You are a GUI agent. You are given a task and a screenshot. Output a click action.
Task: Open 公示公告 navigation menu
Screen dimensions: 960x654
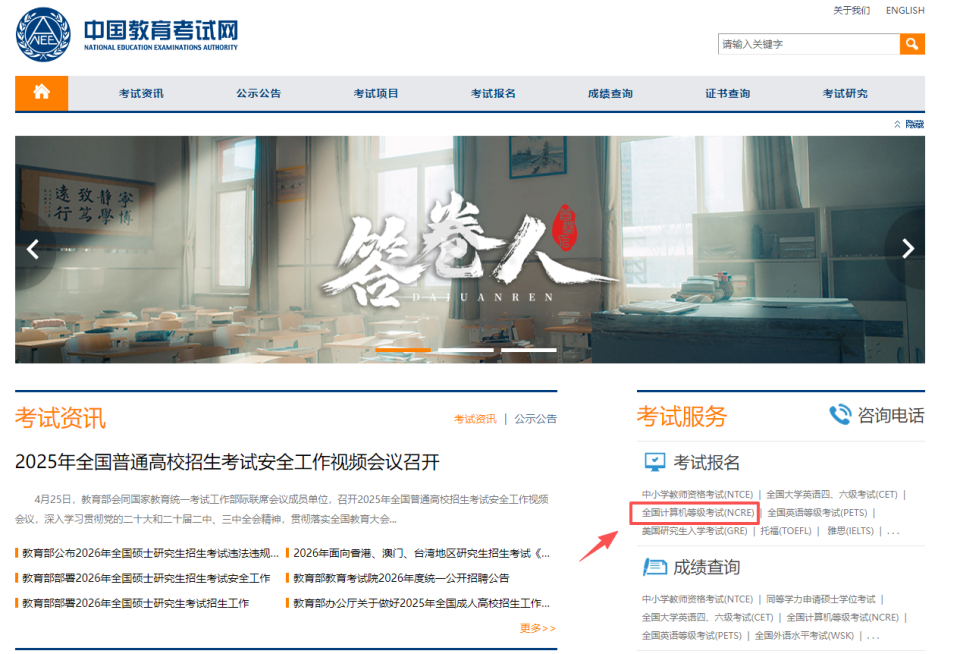[258, 94]
